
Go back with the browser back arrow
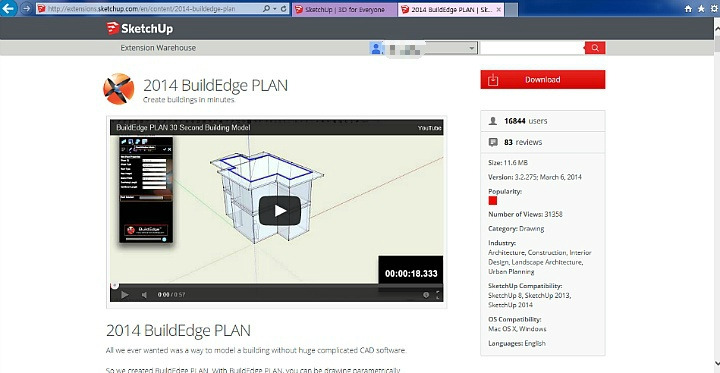[8, 8]
